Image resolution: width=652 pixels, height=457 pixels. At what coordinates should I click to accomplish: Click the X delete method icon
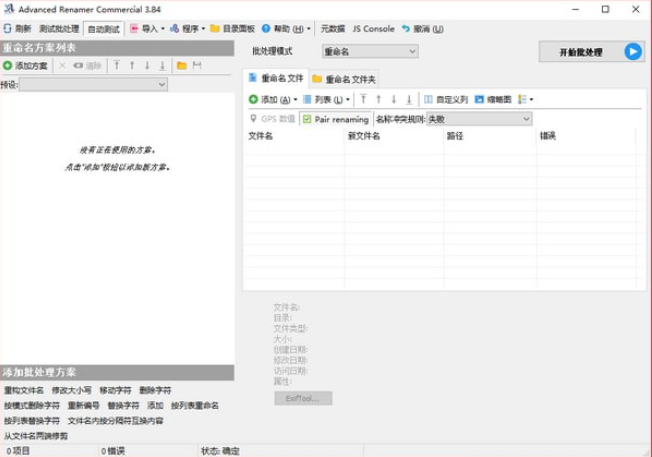coord(62,66)
